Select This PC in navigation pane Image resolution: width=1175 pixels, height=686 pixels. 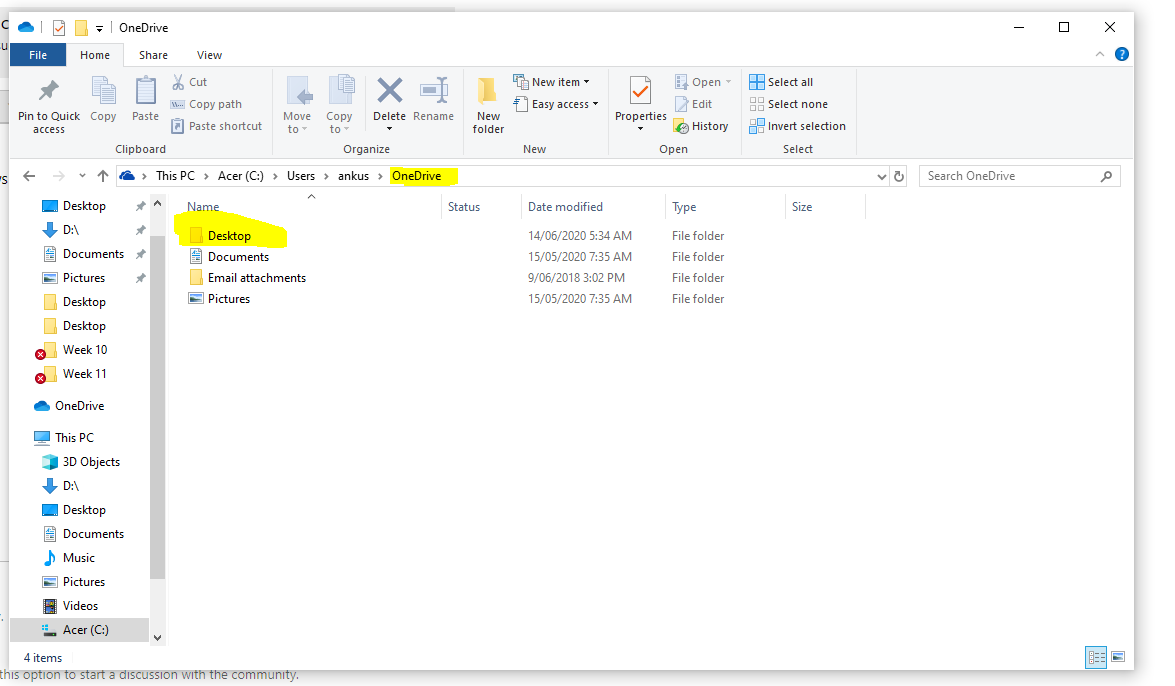point(74,437)
